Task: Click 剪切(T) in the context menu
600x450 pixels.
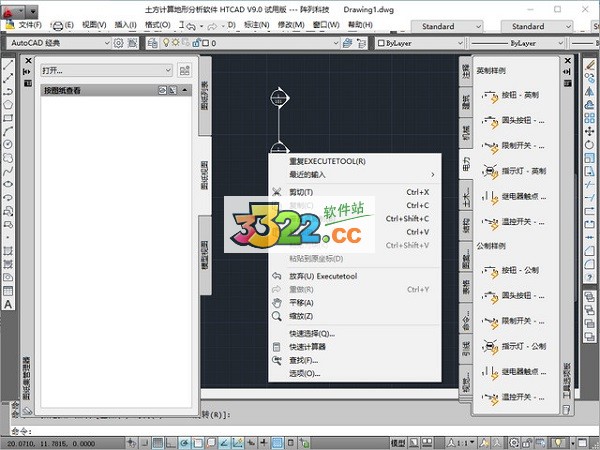Action: tap(300, 192)
